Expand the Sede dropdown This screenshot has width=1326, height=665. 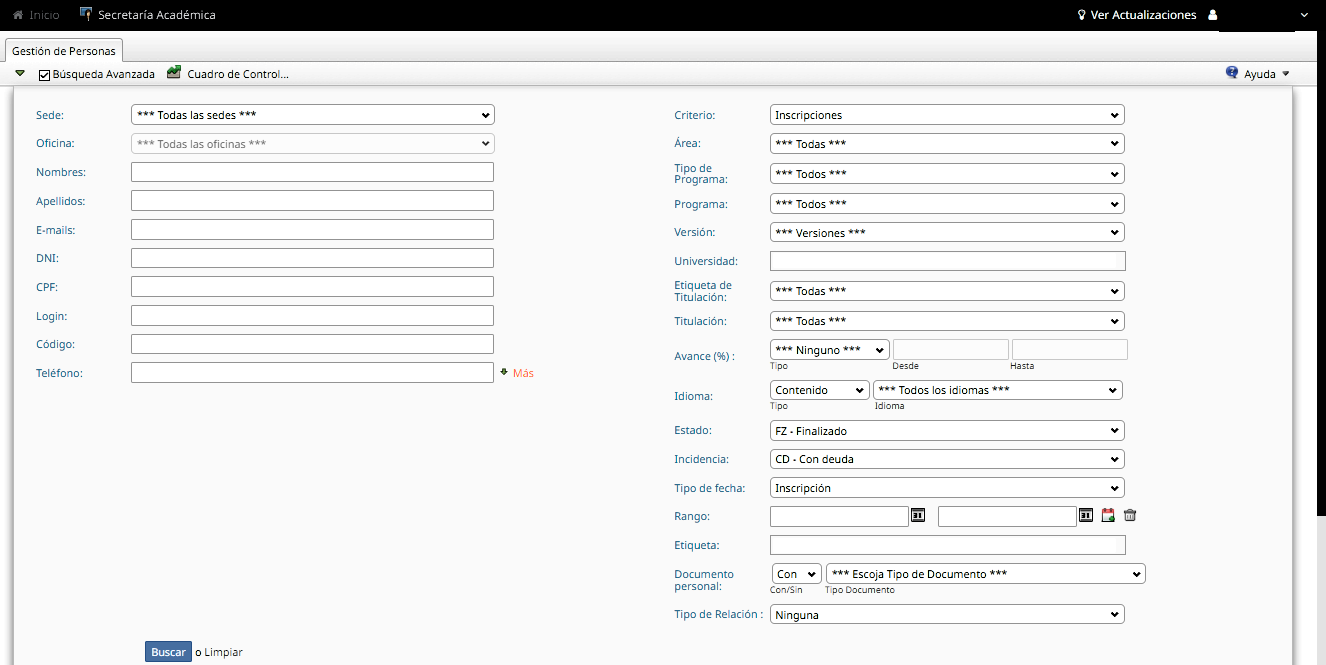coord(312,115)
